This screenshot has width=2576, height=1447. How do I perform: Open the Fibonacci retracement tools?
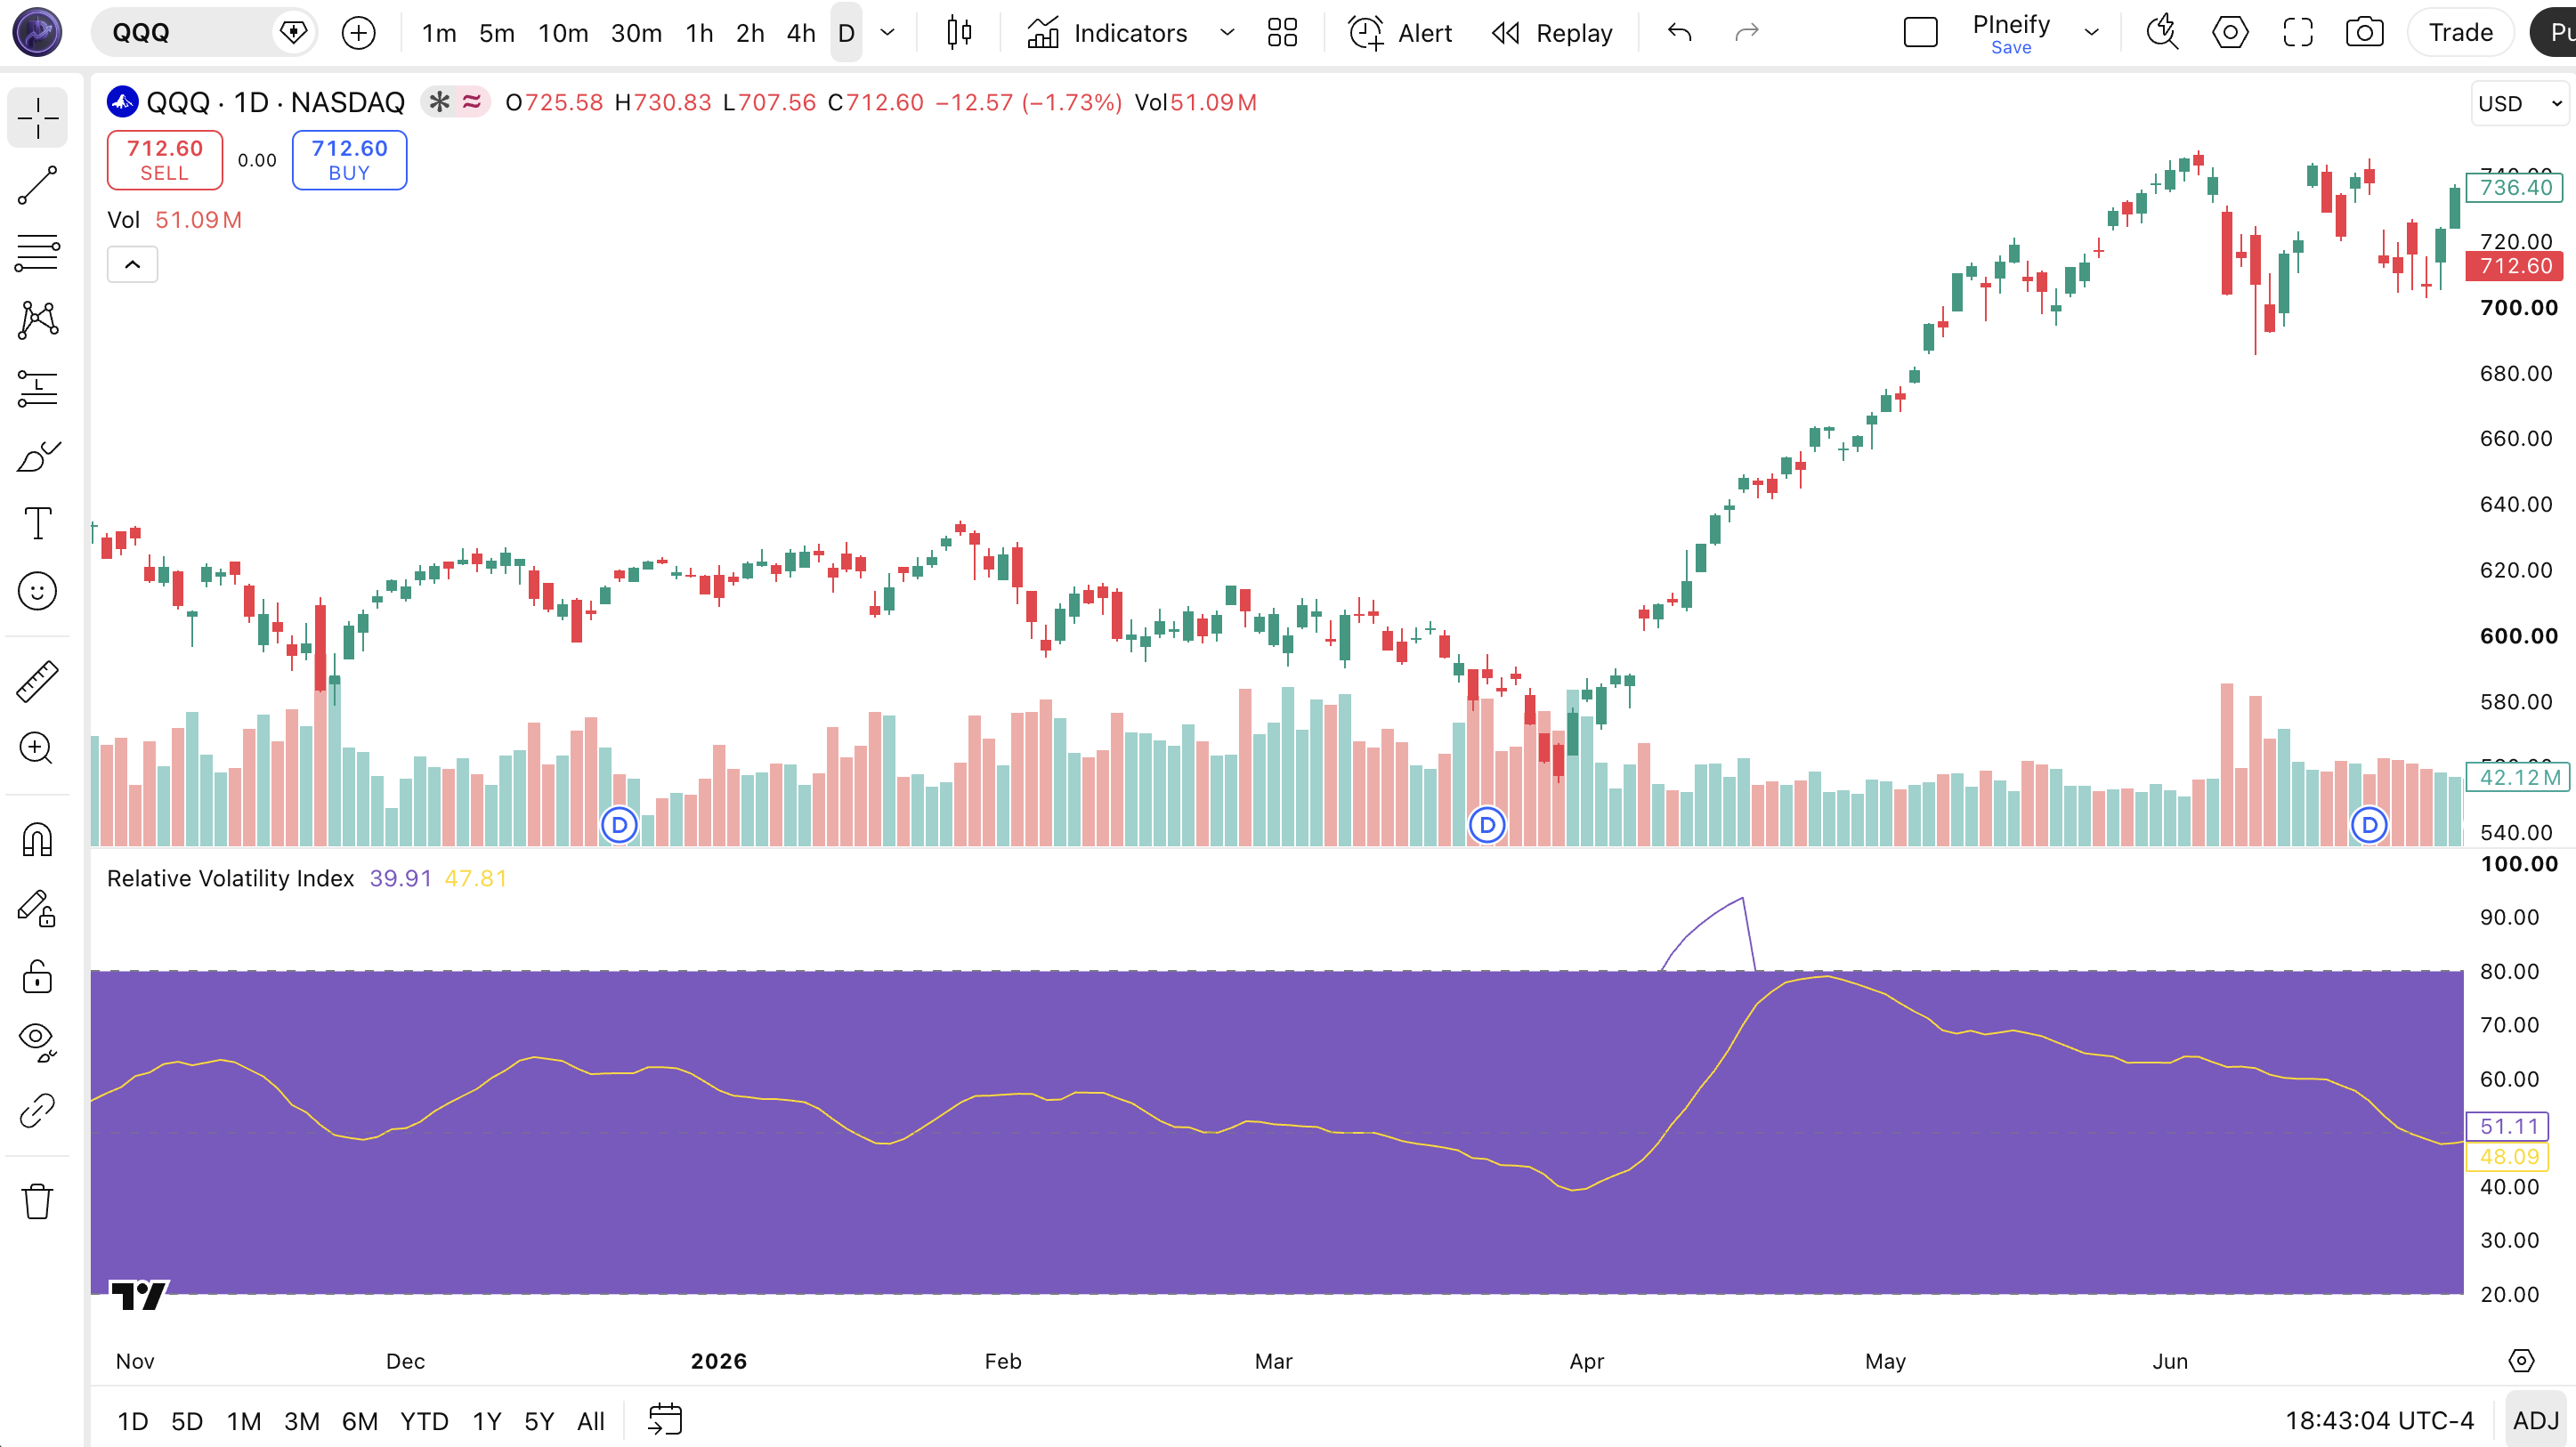(37, 253)
